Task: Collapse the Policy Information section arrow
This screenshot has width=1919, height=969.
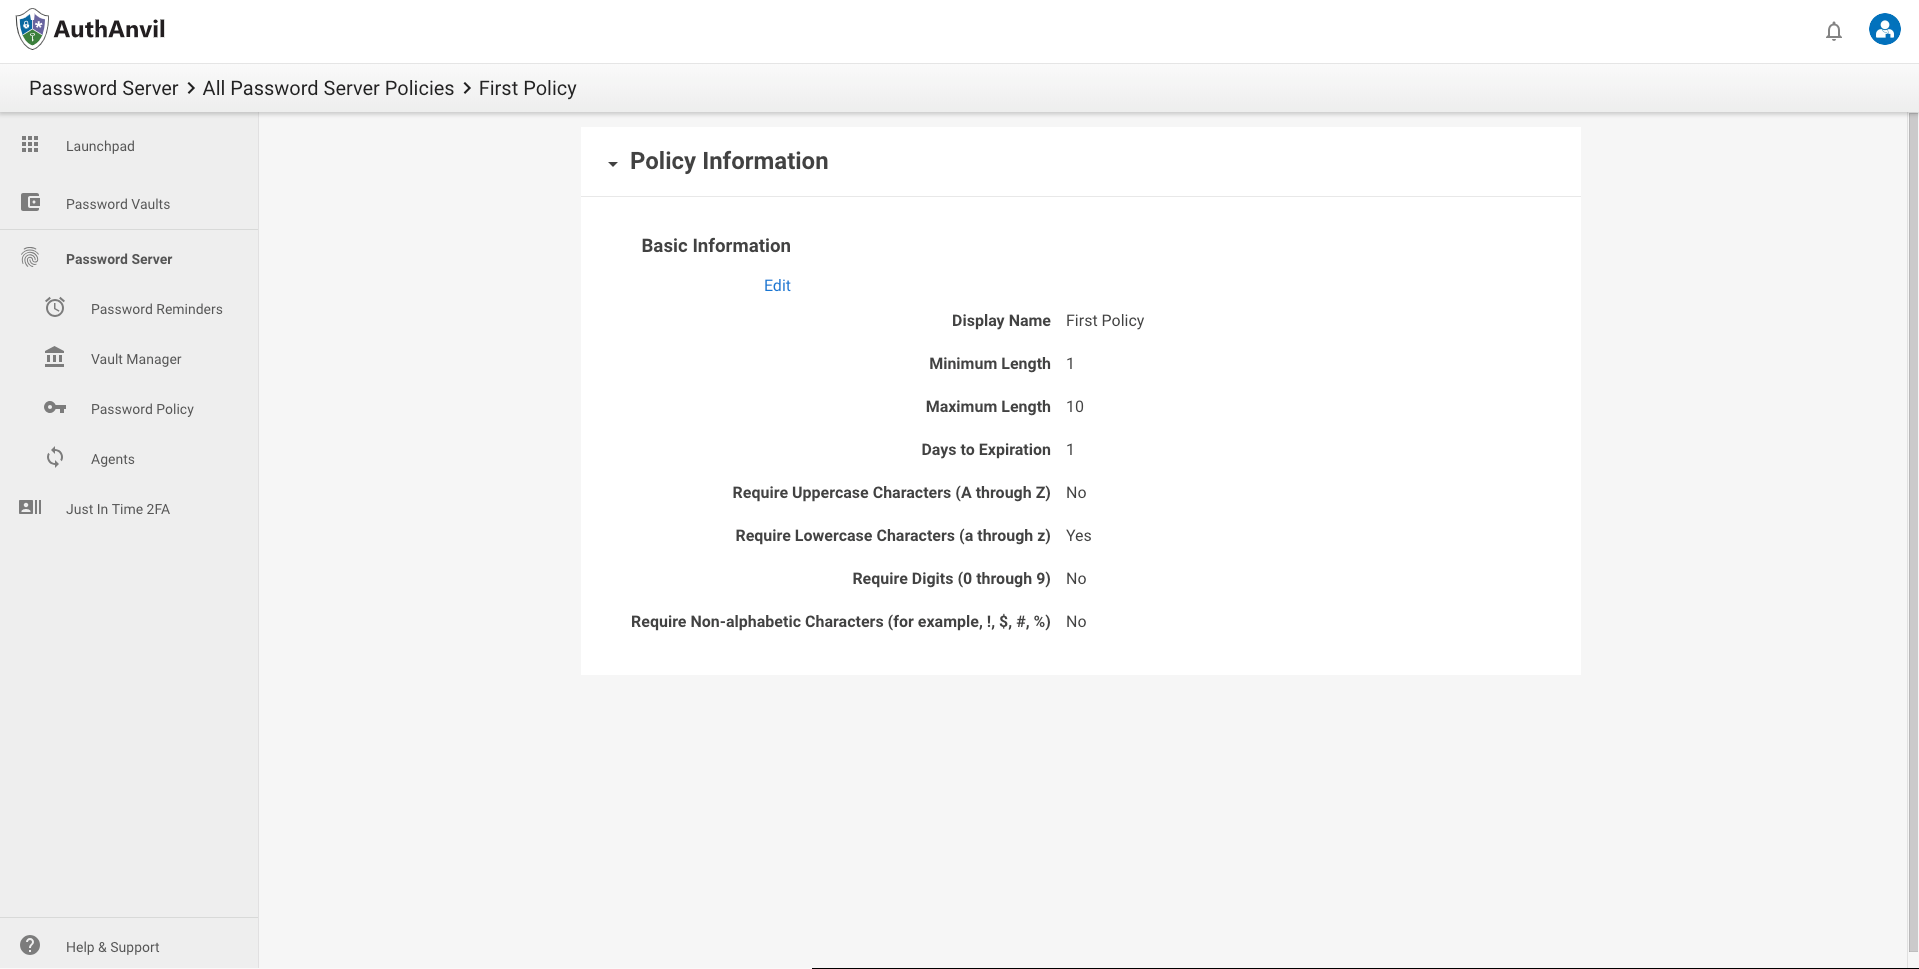Action: click(613, 163)
